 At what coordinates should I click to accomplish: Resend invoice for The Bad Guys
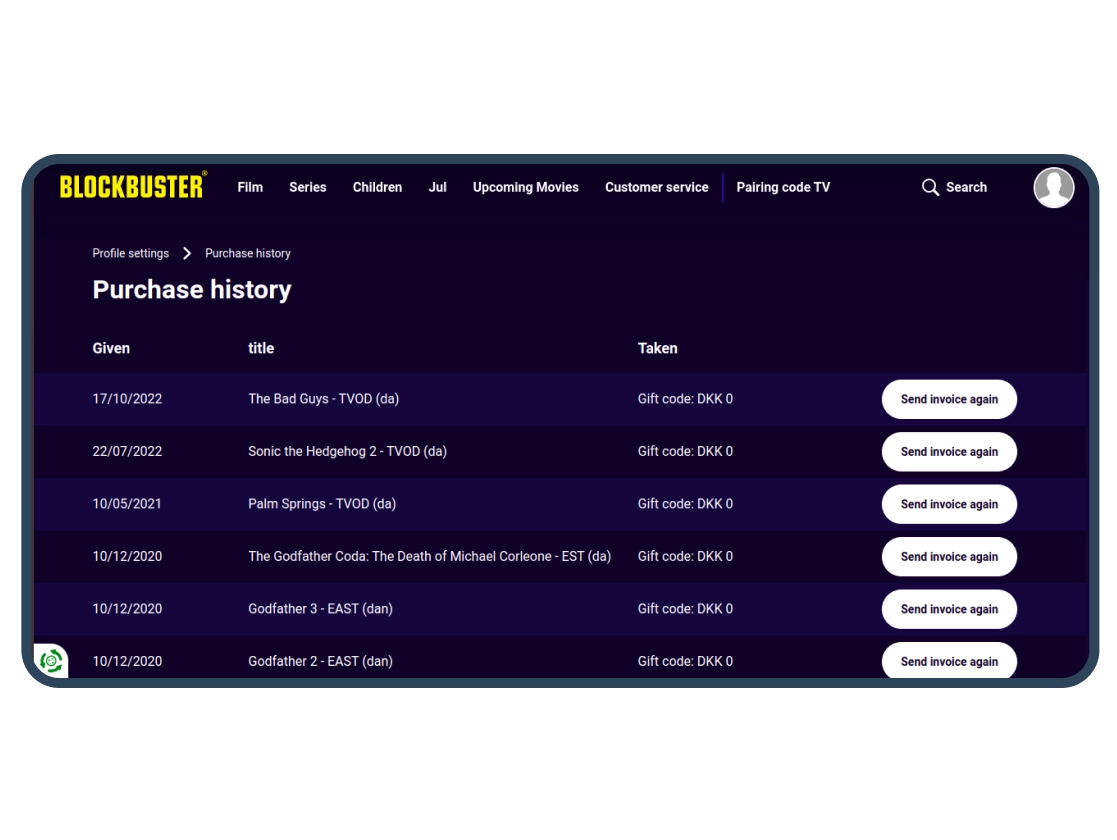click(x=949, y=399)
